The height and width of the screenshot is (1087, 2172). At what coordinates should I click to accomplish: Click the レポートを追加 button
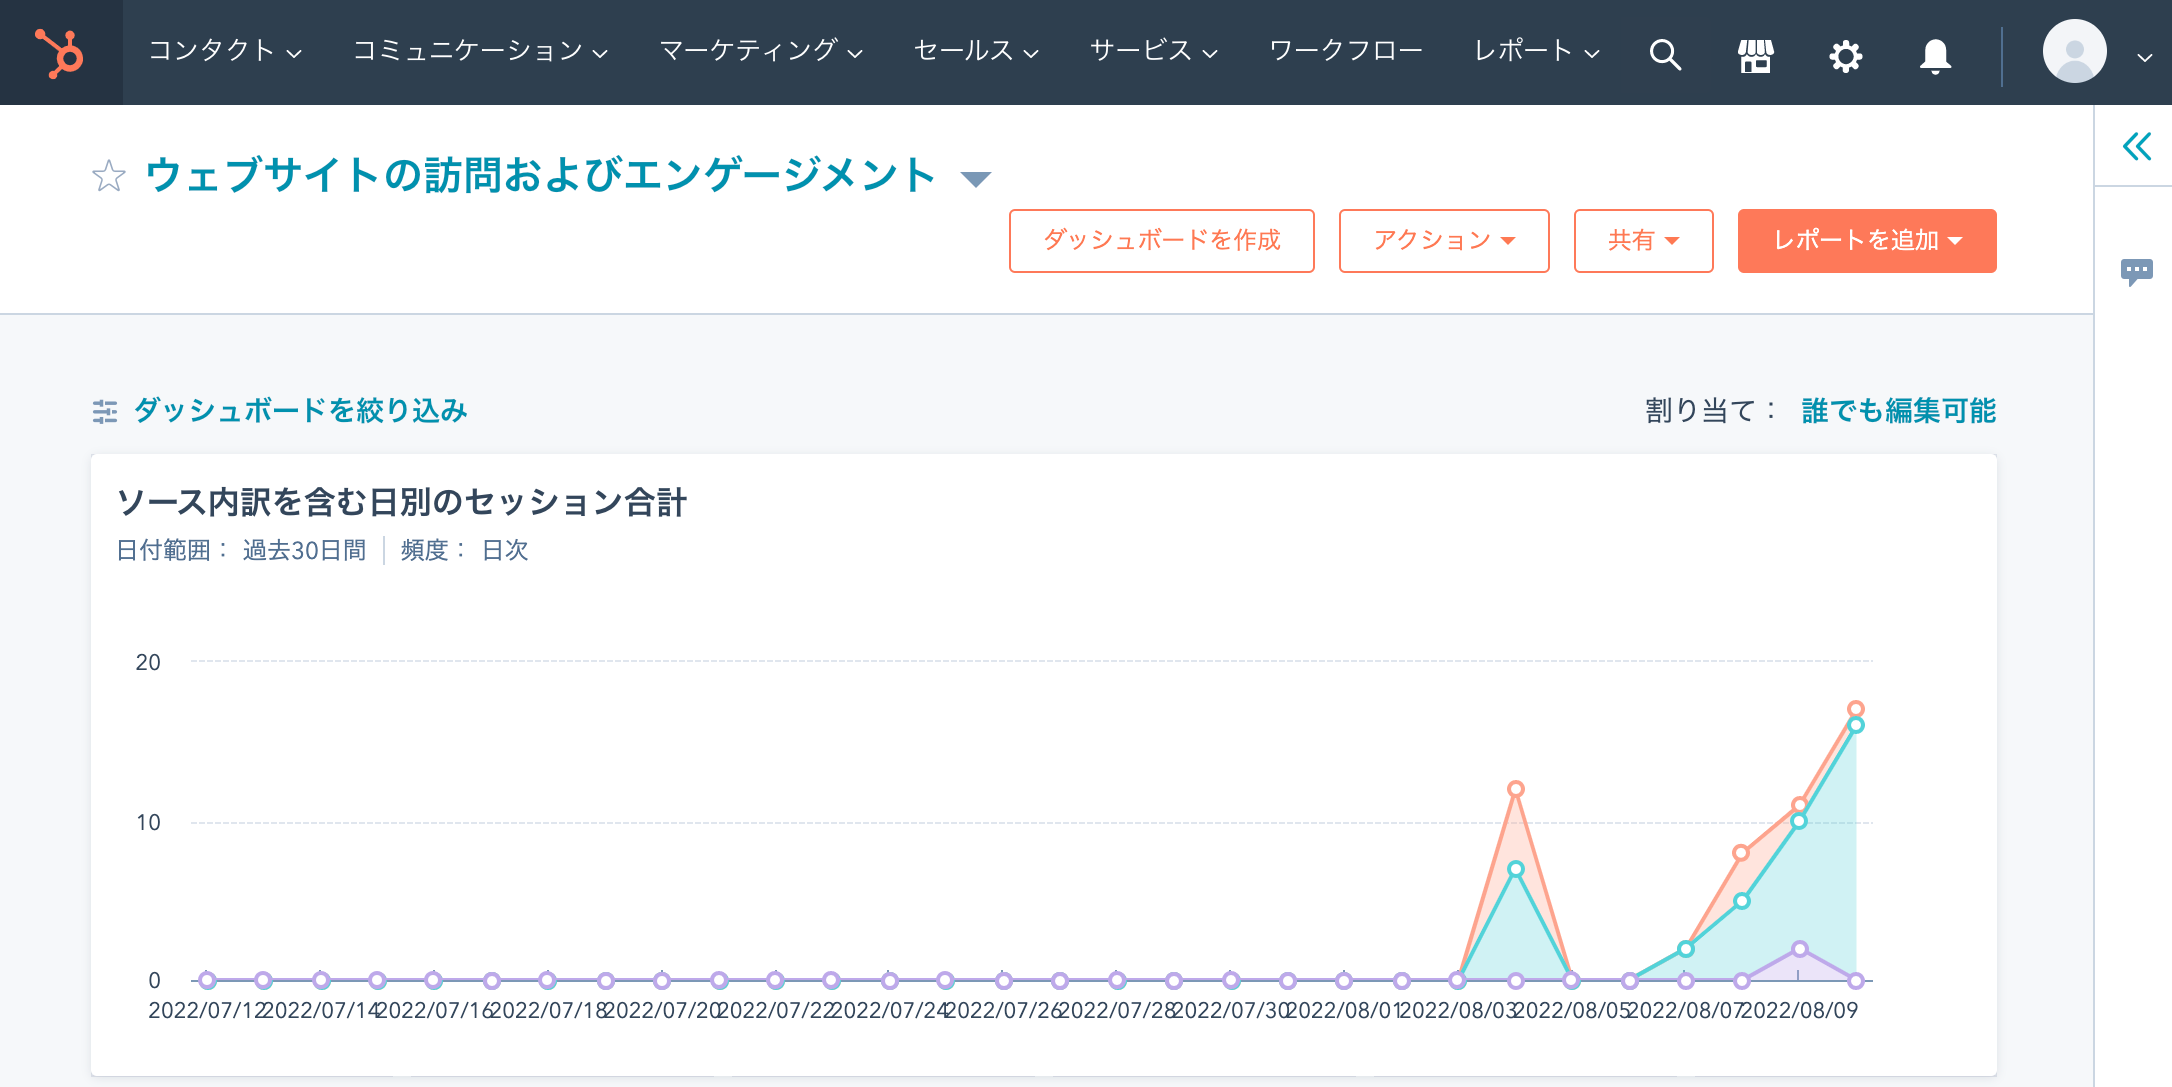[1867, 241]
